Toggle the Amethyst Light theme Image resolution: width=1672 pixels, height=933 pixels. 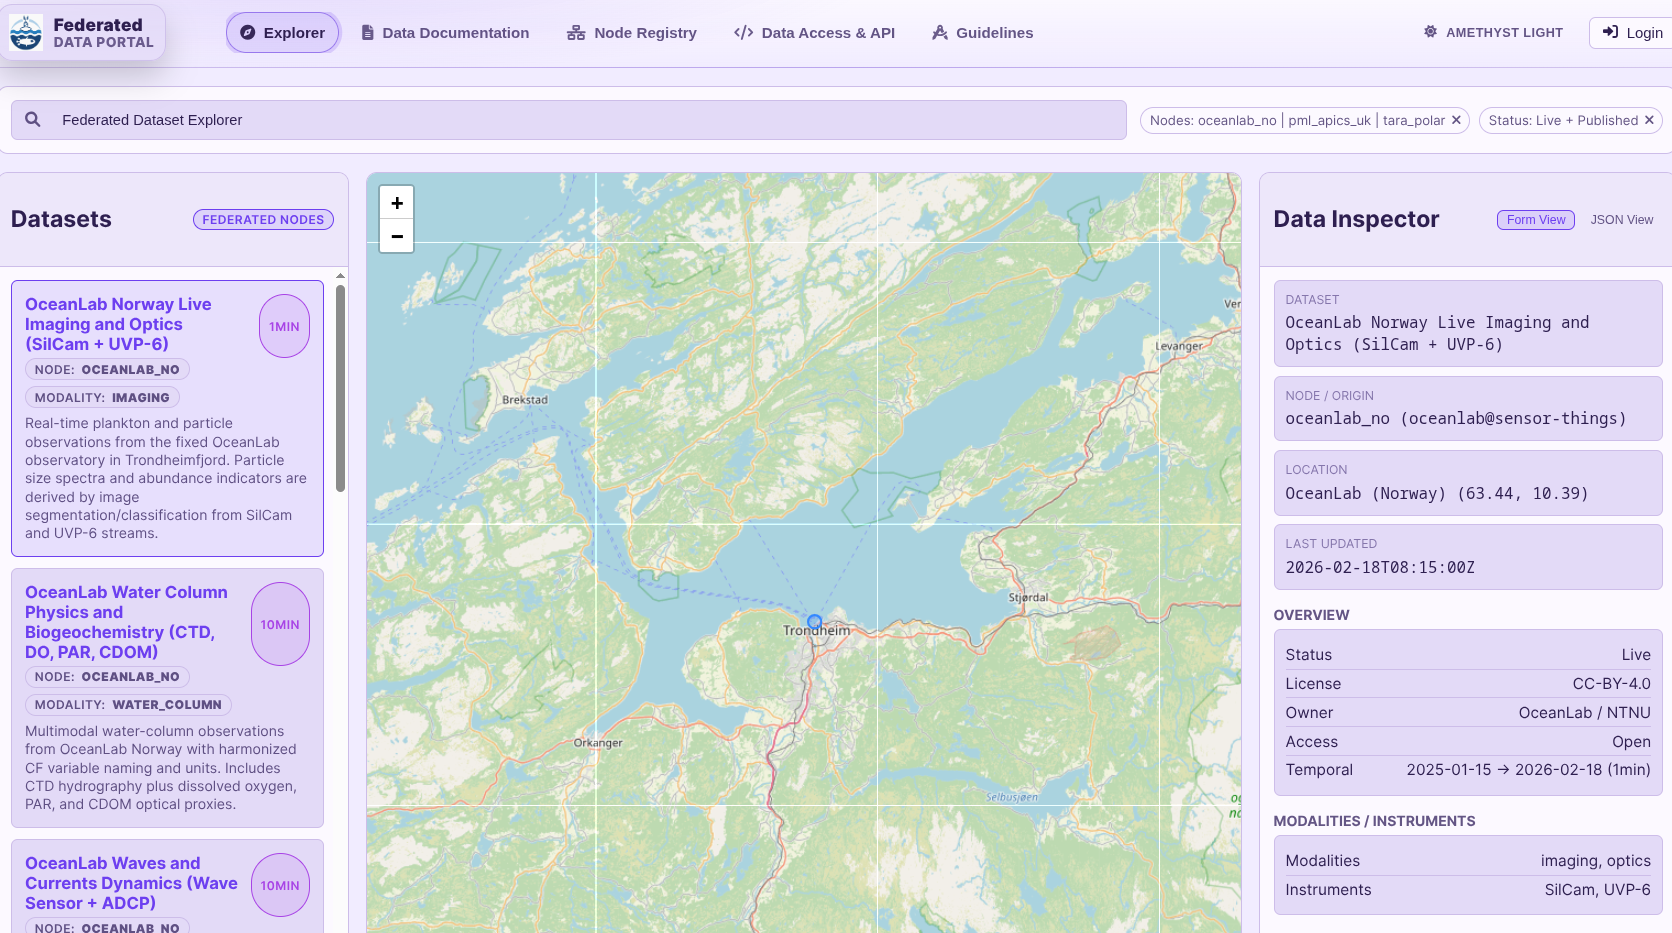1493,33
